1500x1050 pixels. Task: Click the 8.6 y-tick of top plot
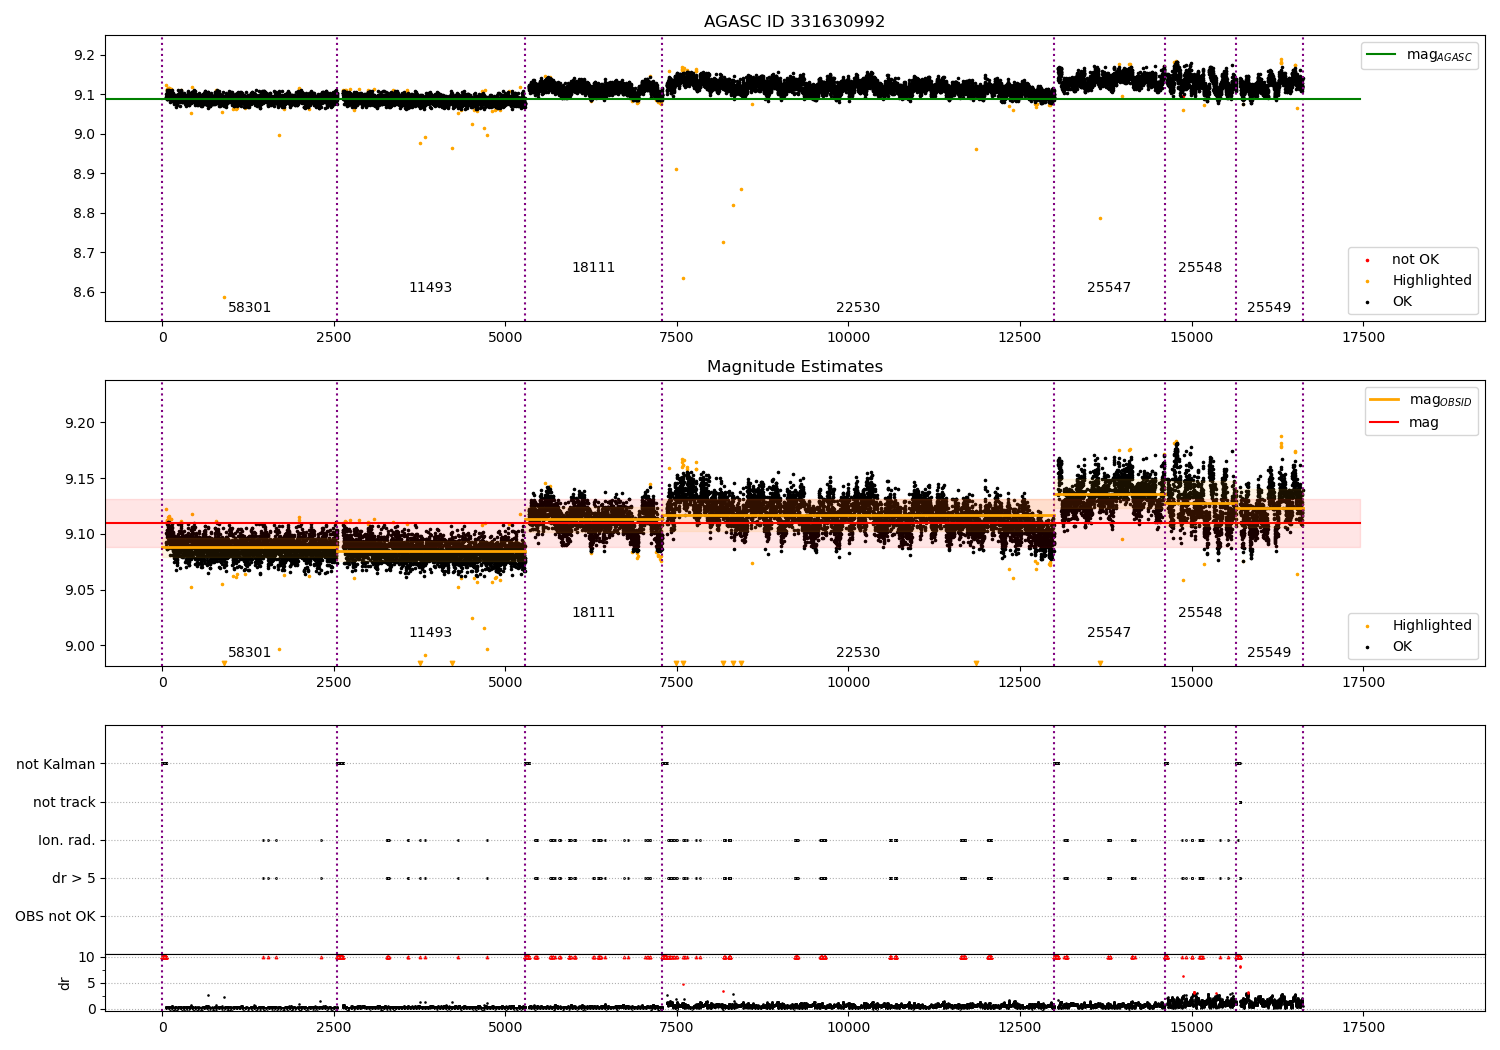point(85,293)
